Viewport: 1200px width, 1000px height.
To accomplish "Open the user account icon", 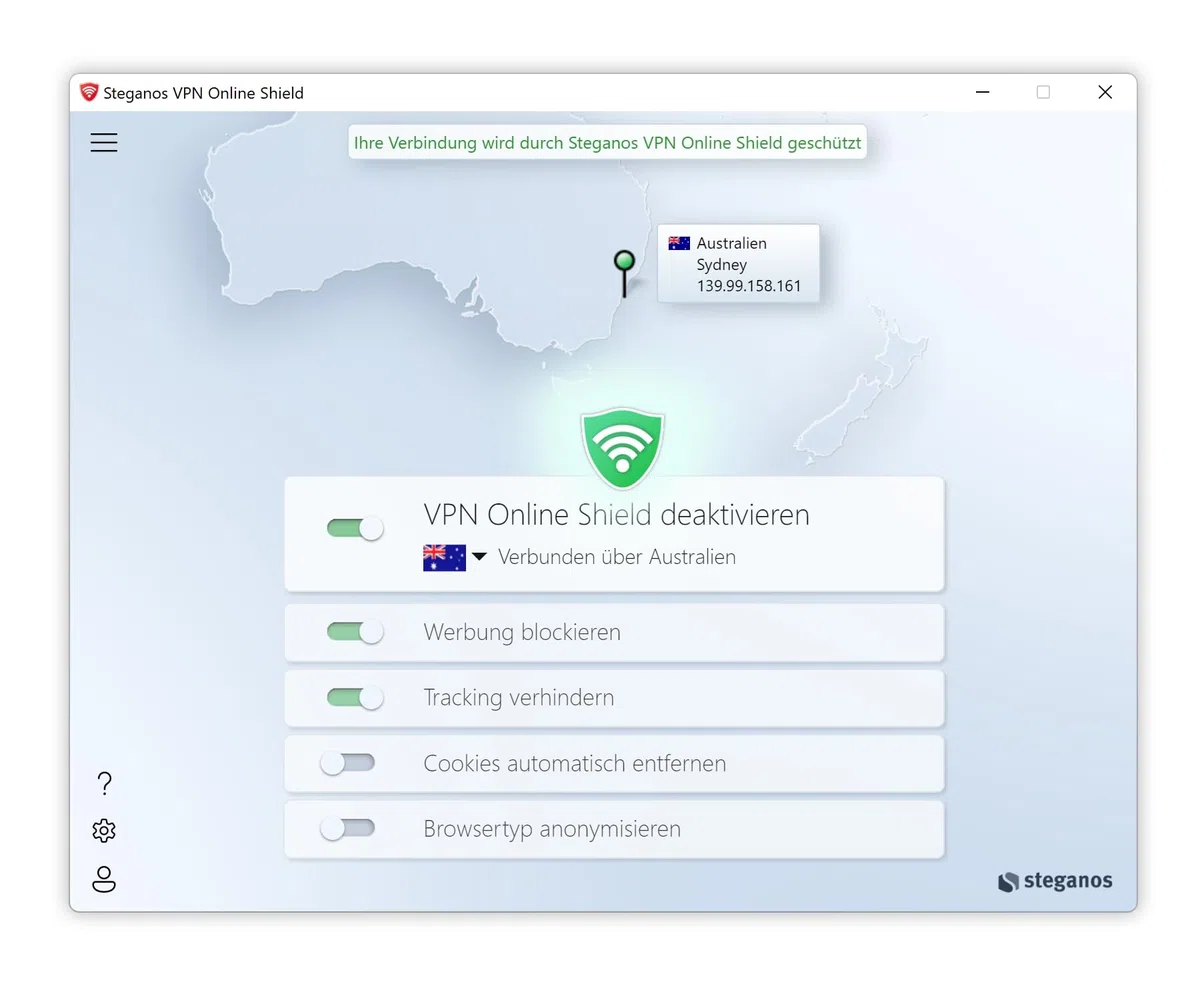I will tap(104, 879).
